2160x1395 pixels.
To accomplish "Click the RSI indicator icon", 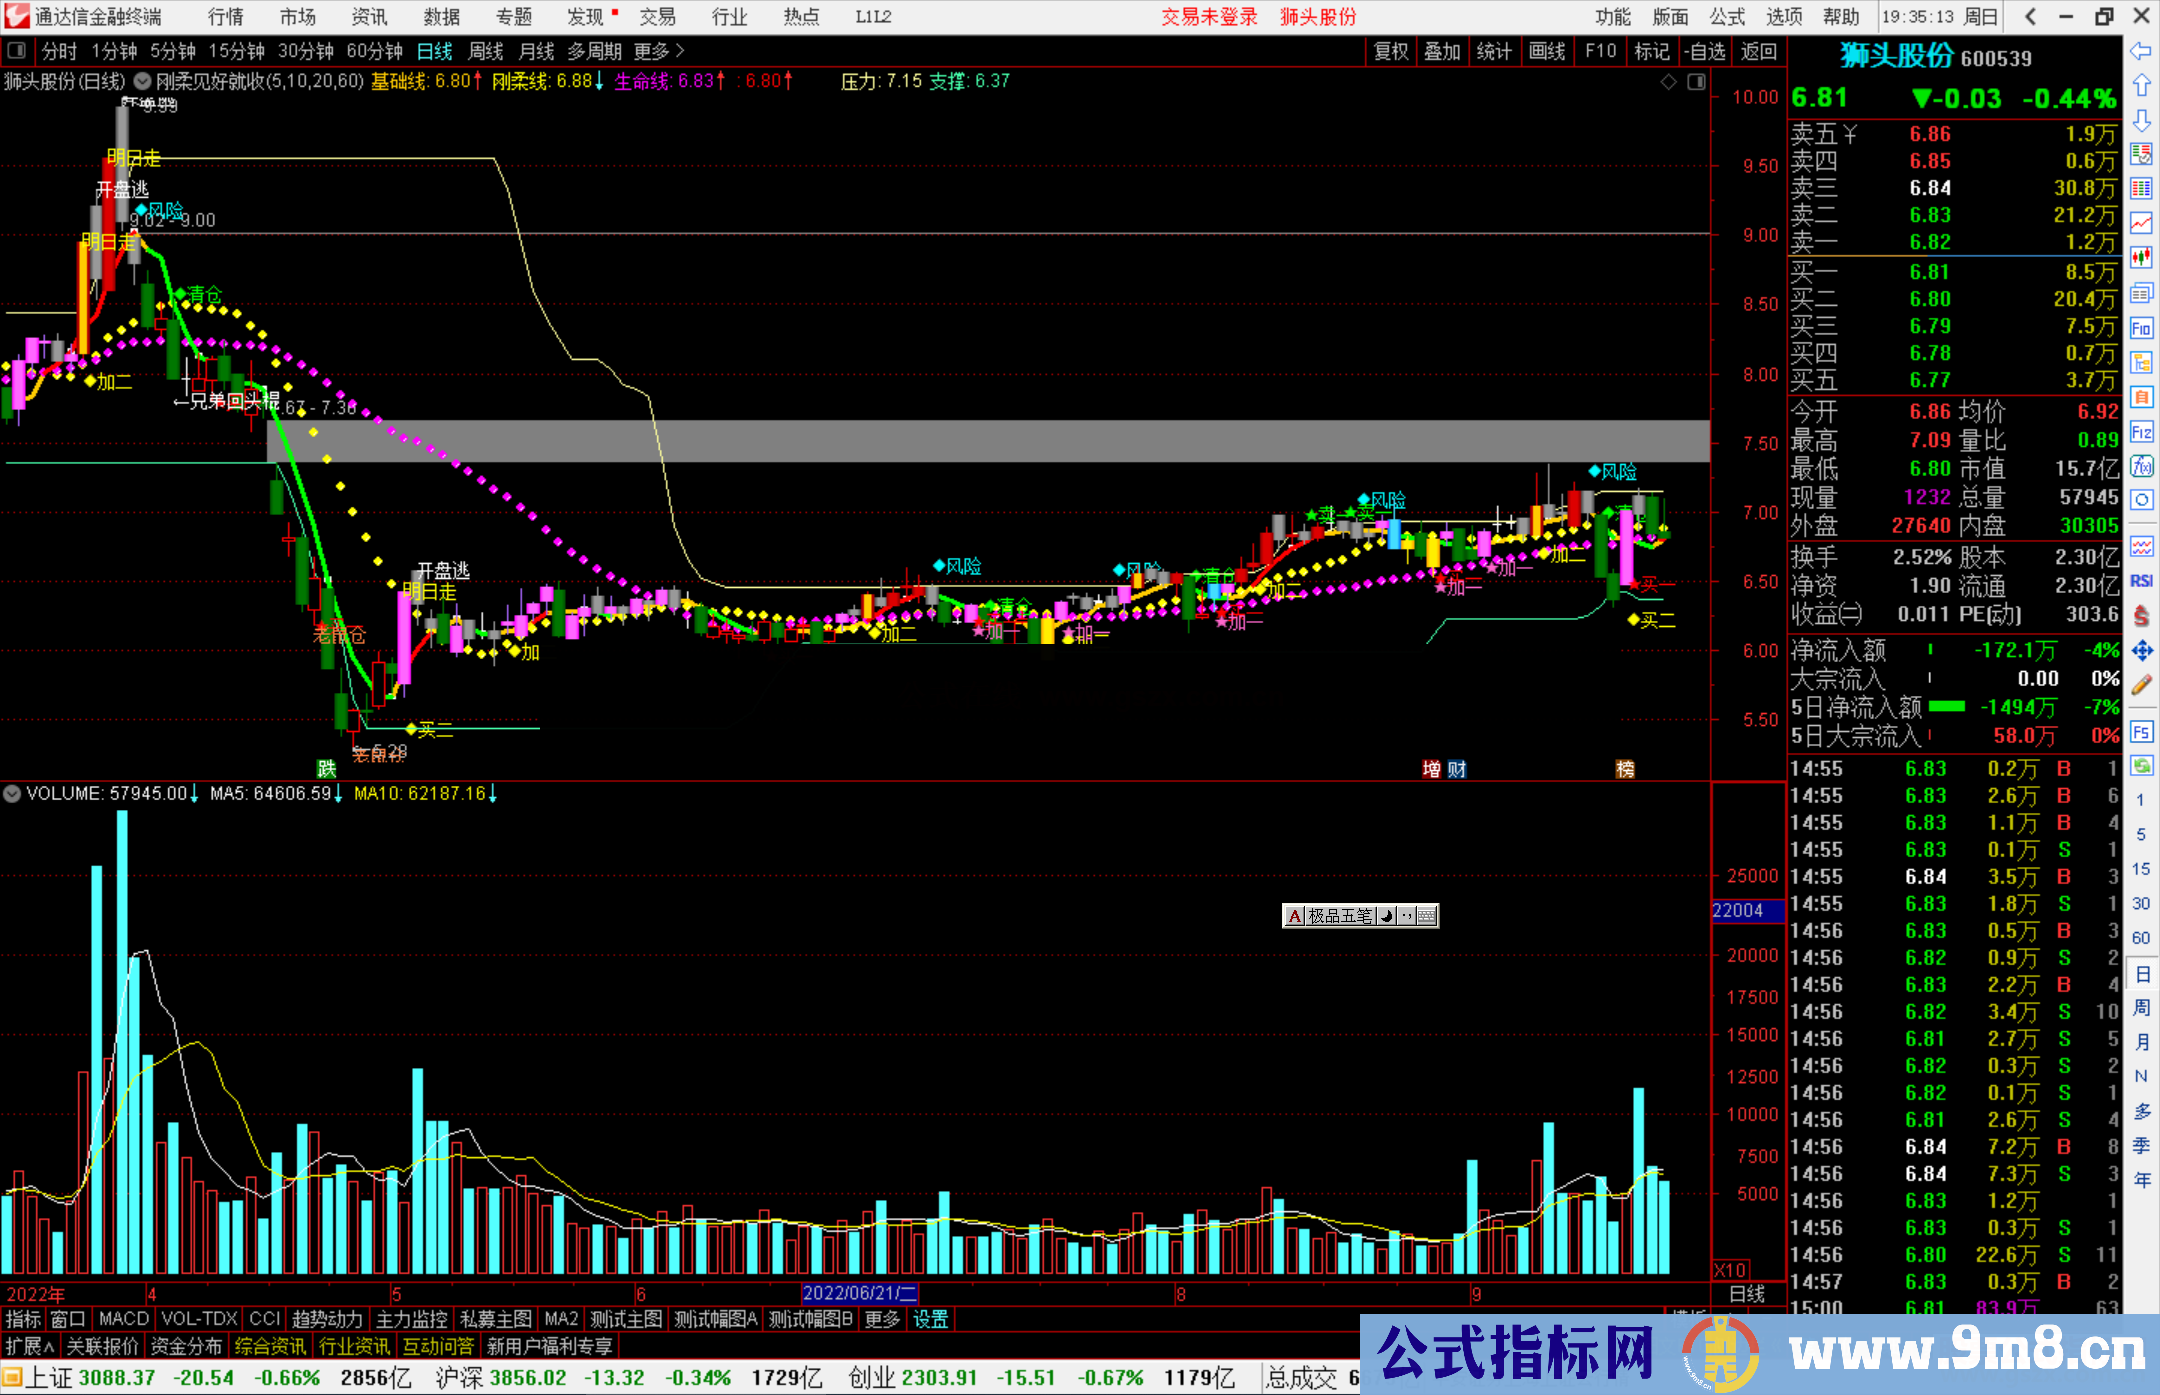I will point(2141,581).
